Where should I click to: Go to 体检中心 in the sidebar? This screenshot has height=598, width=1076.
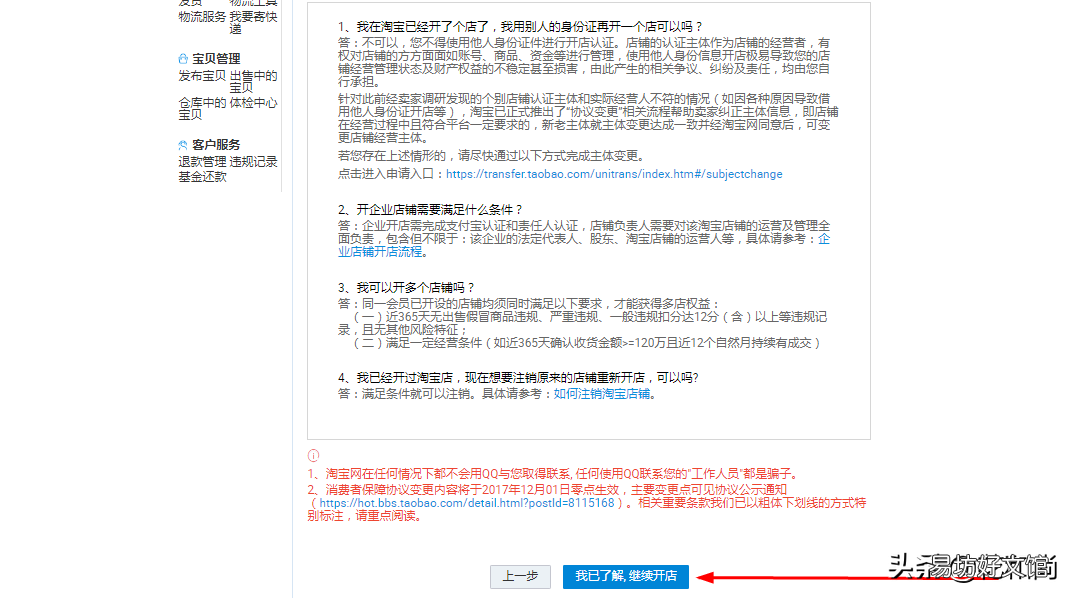coord(253,103)
